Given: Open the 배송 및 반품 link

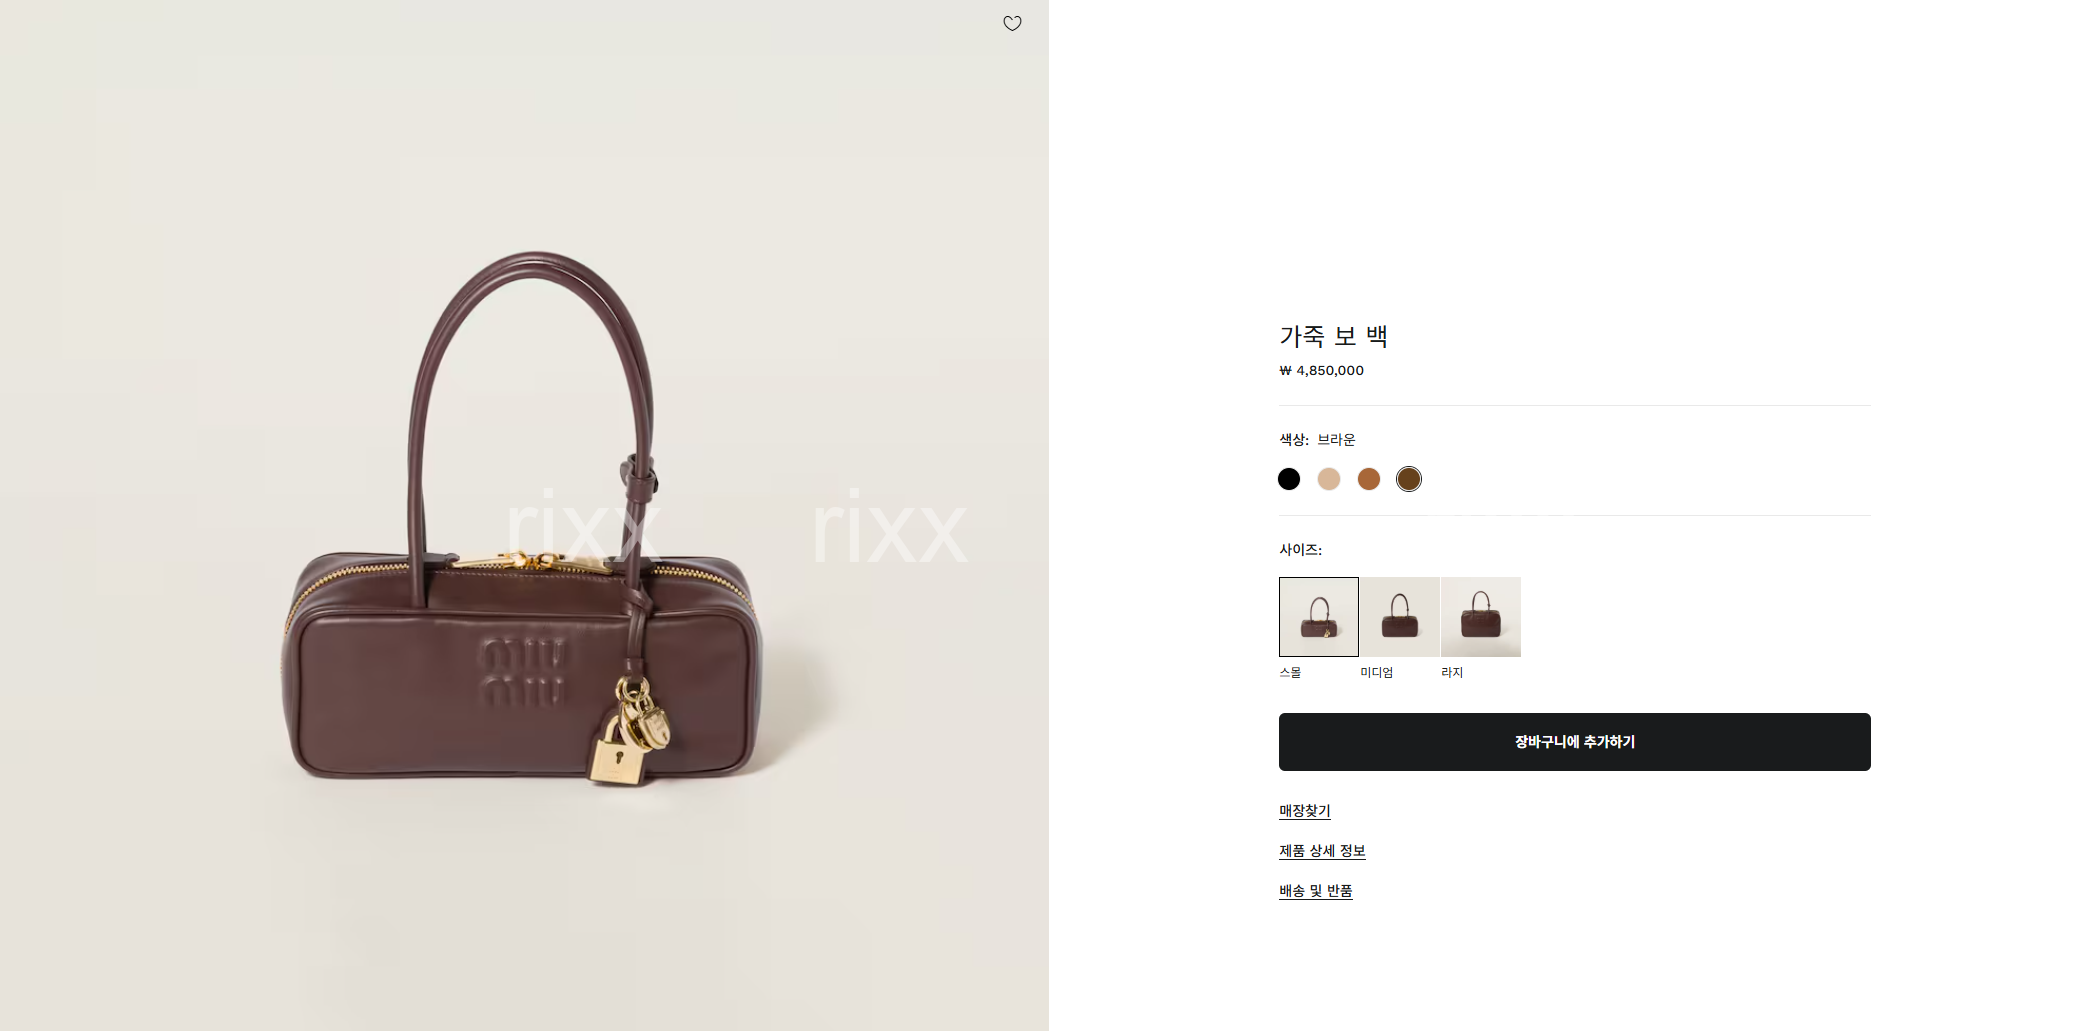Looking at the screenshot, I should (1316, 891).
